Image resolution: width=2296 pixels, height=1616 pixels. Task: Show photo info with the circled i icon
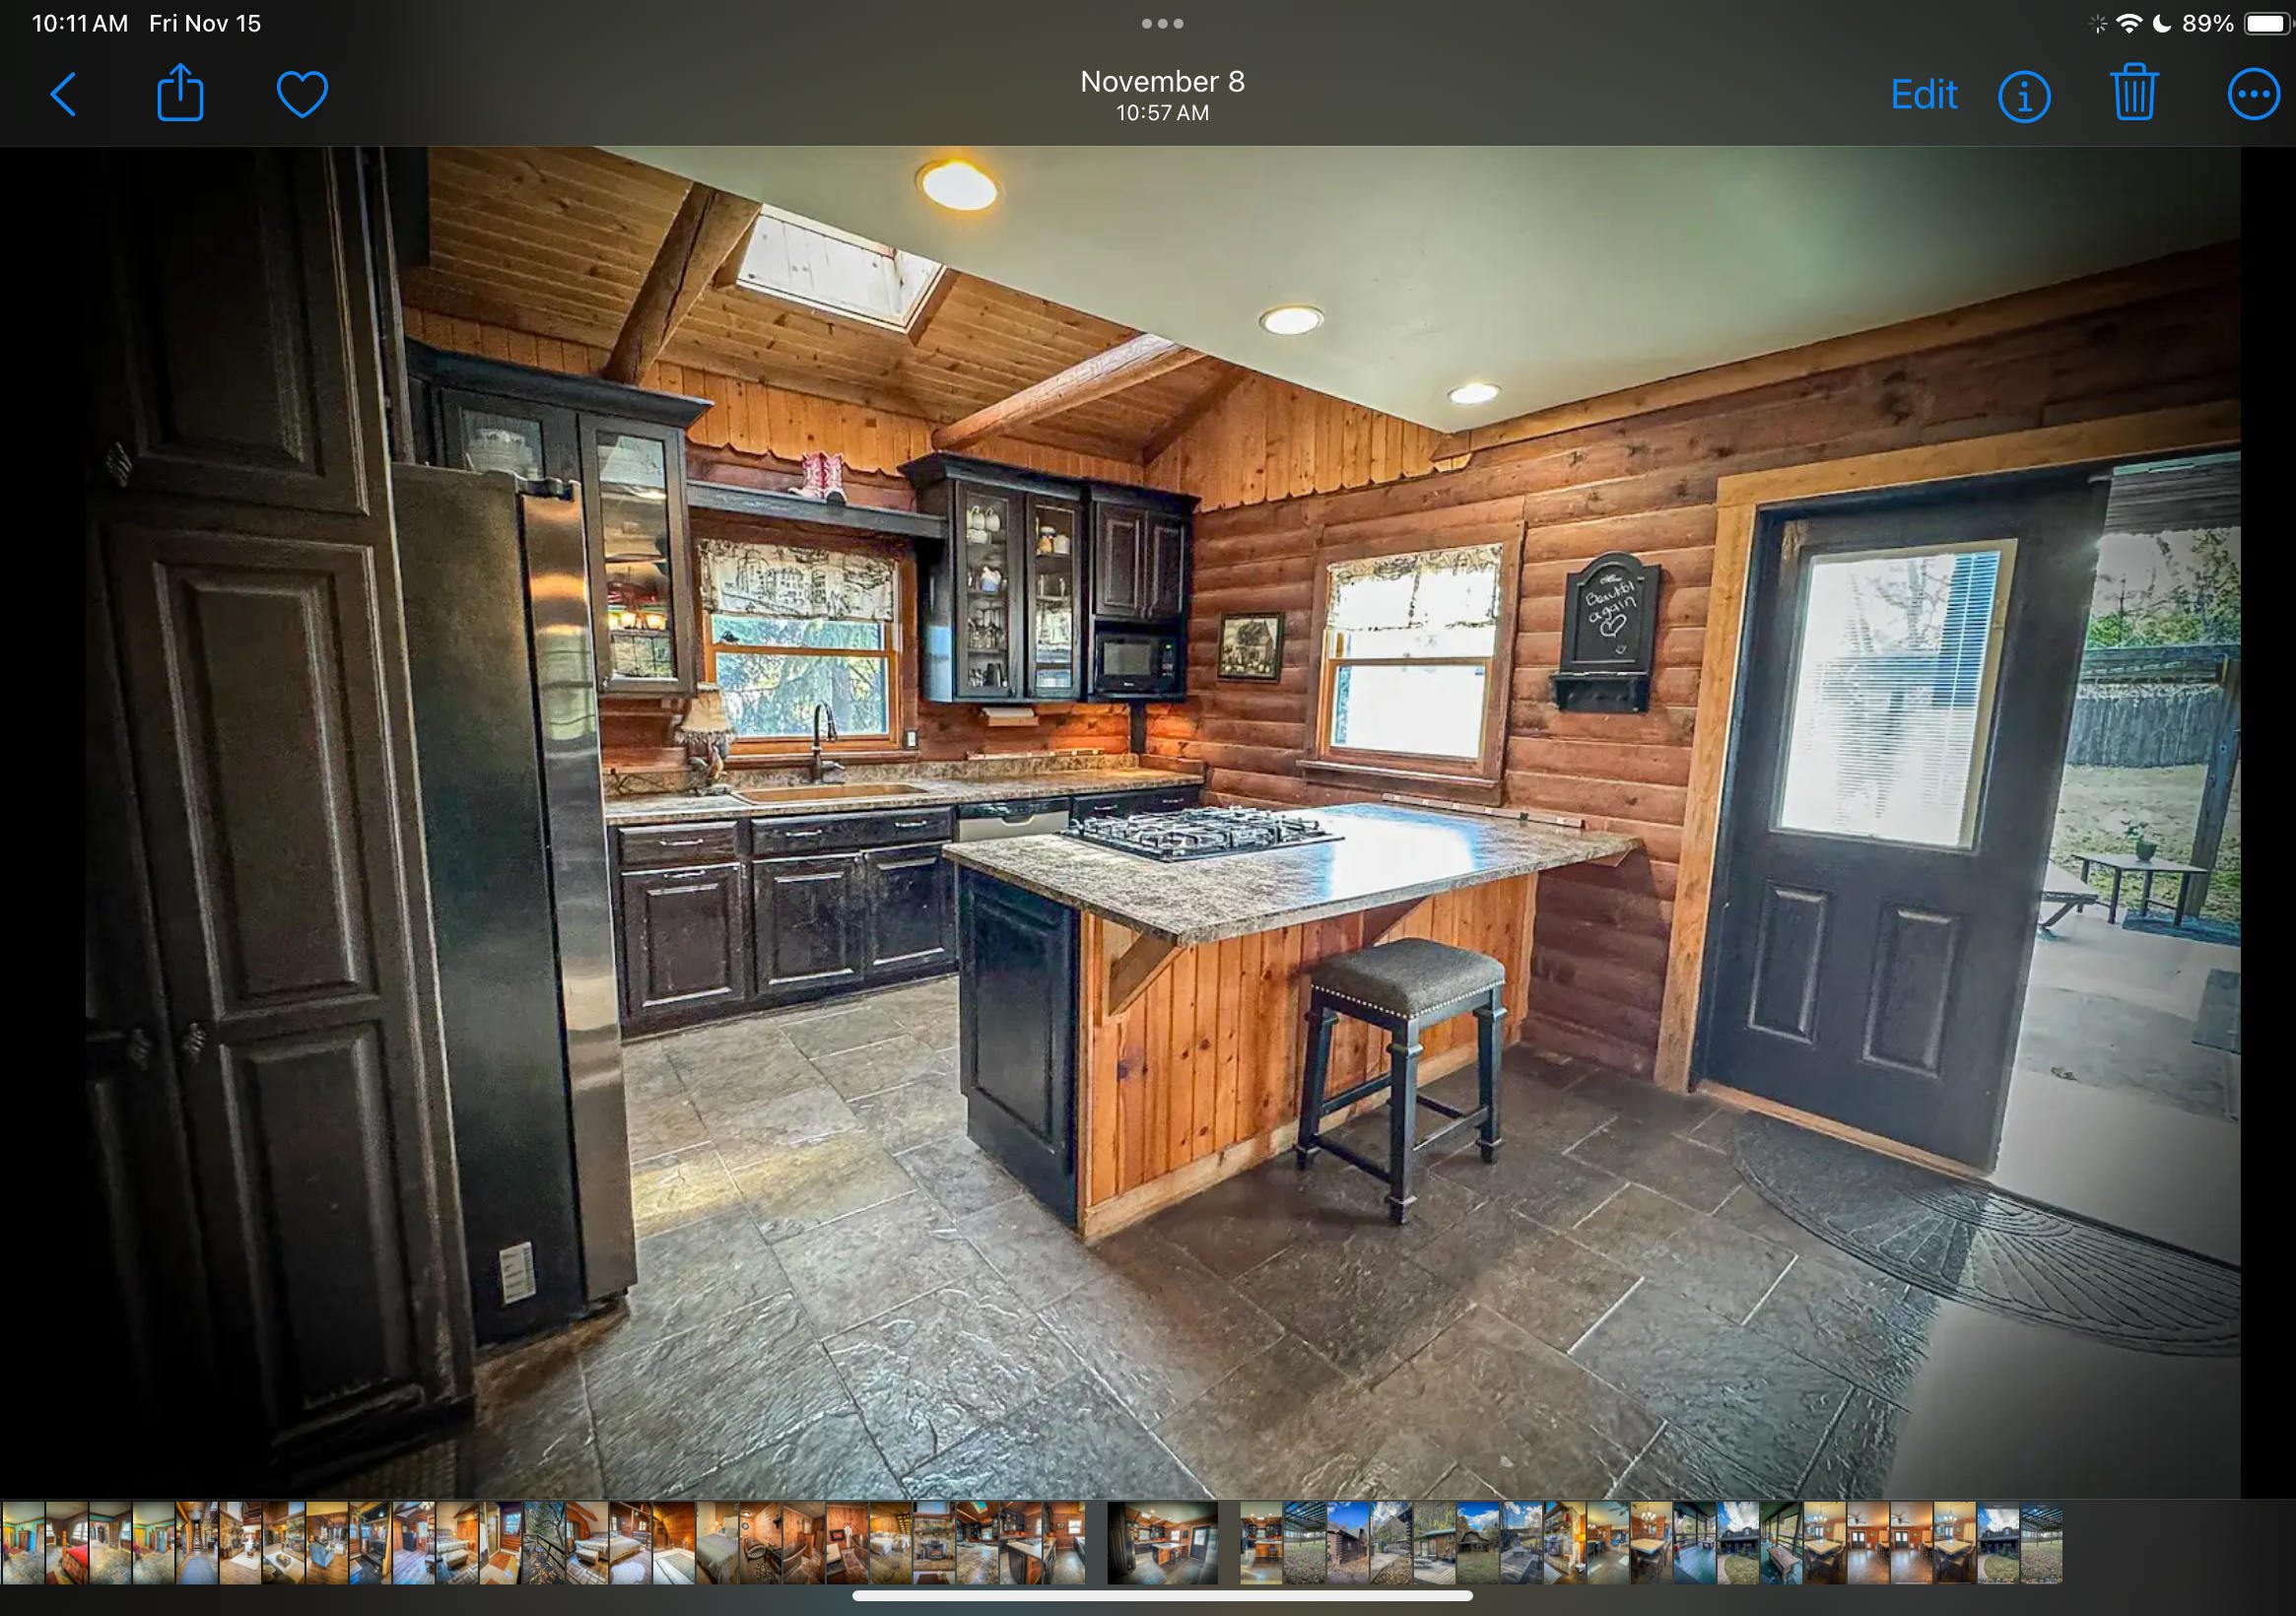(2024, 97)
